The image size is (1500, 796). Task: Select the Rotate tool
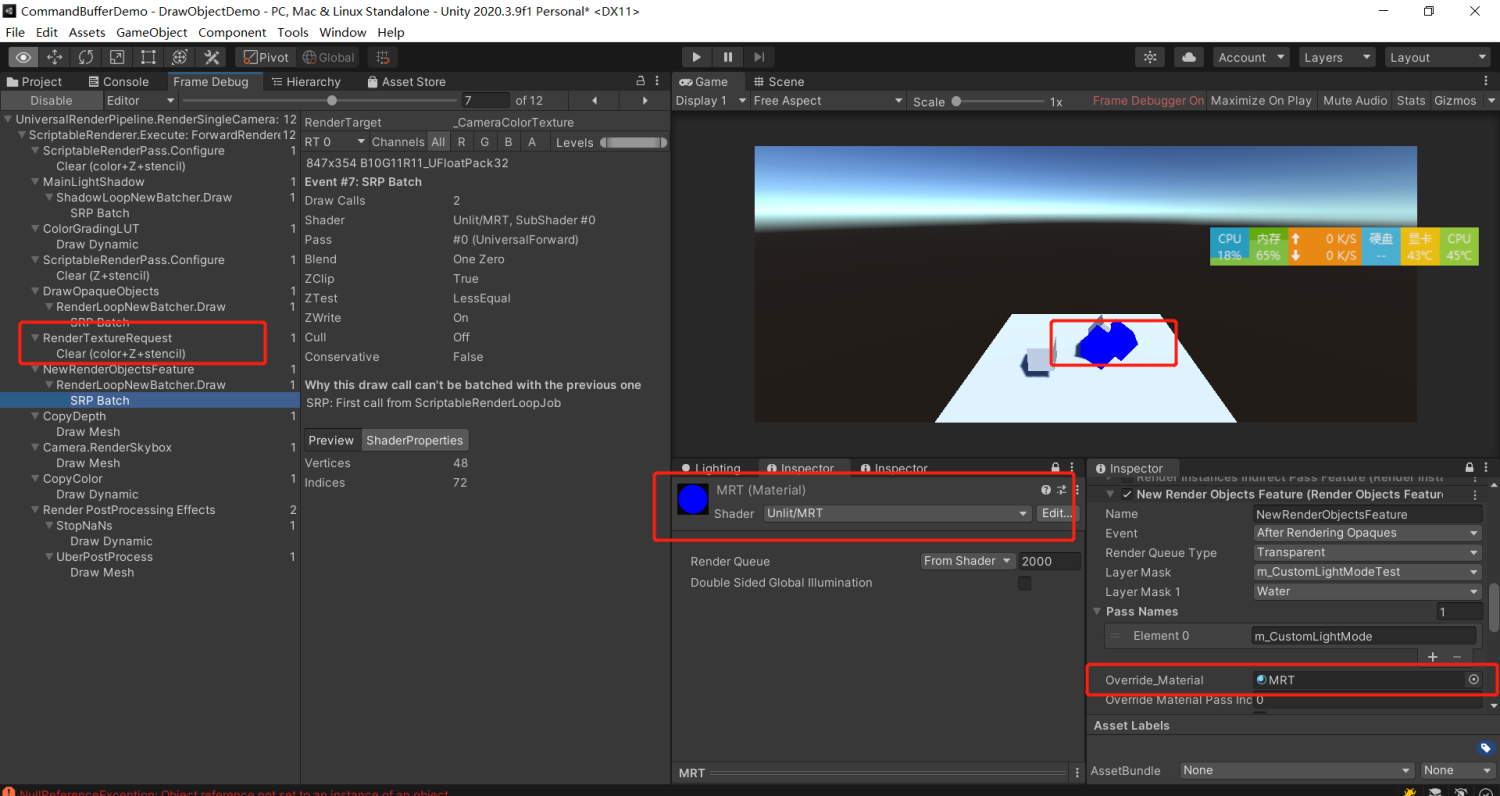coord(86,57)
